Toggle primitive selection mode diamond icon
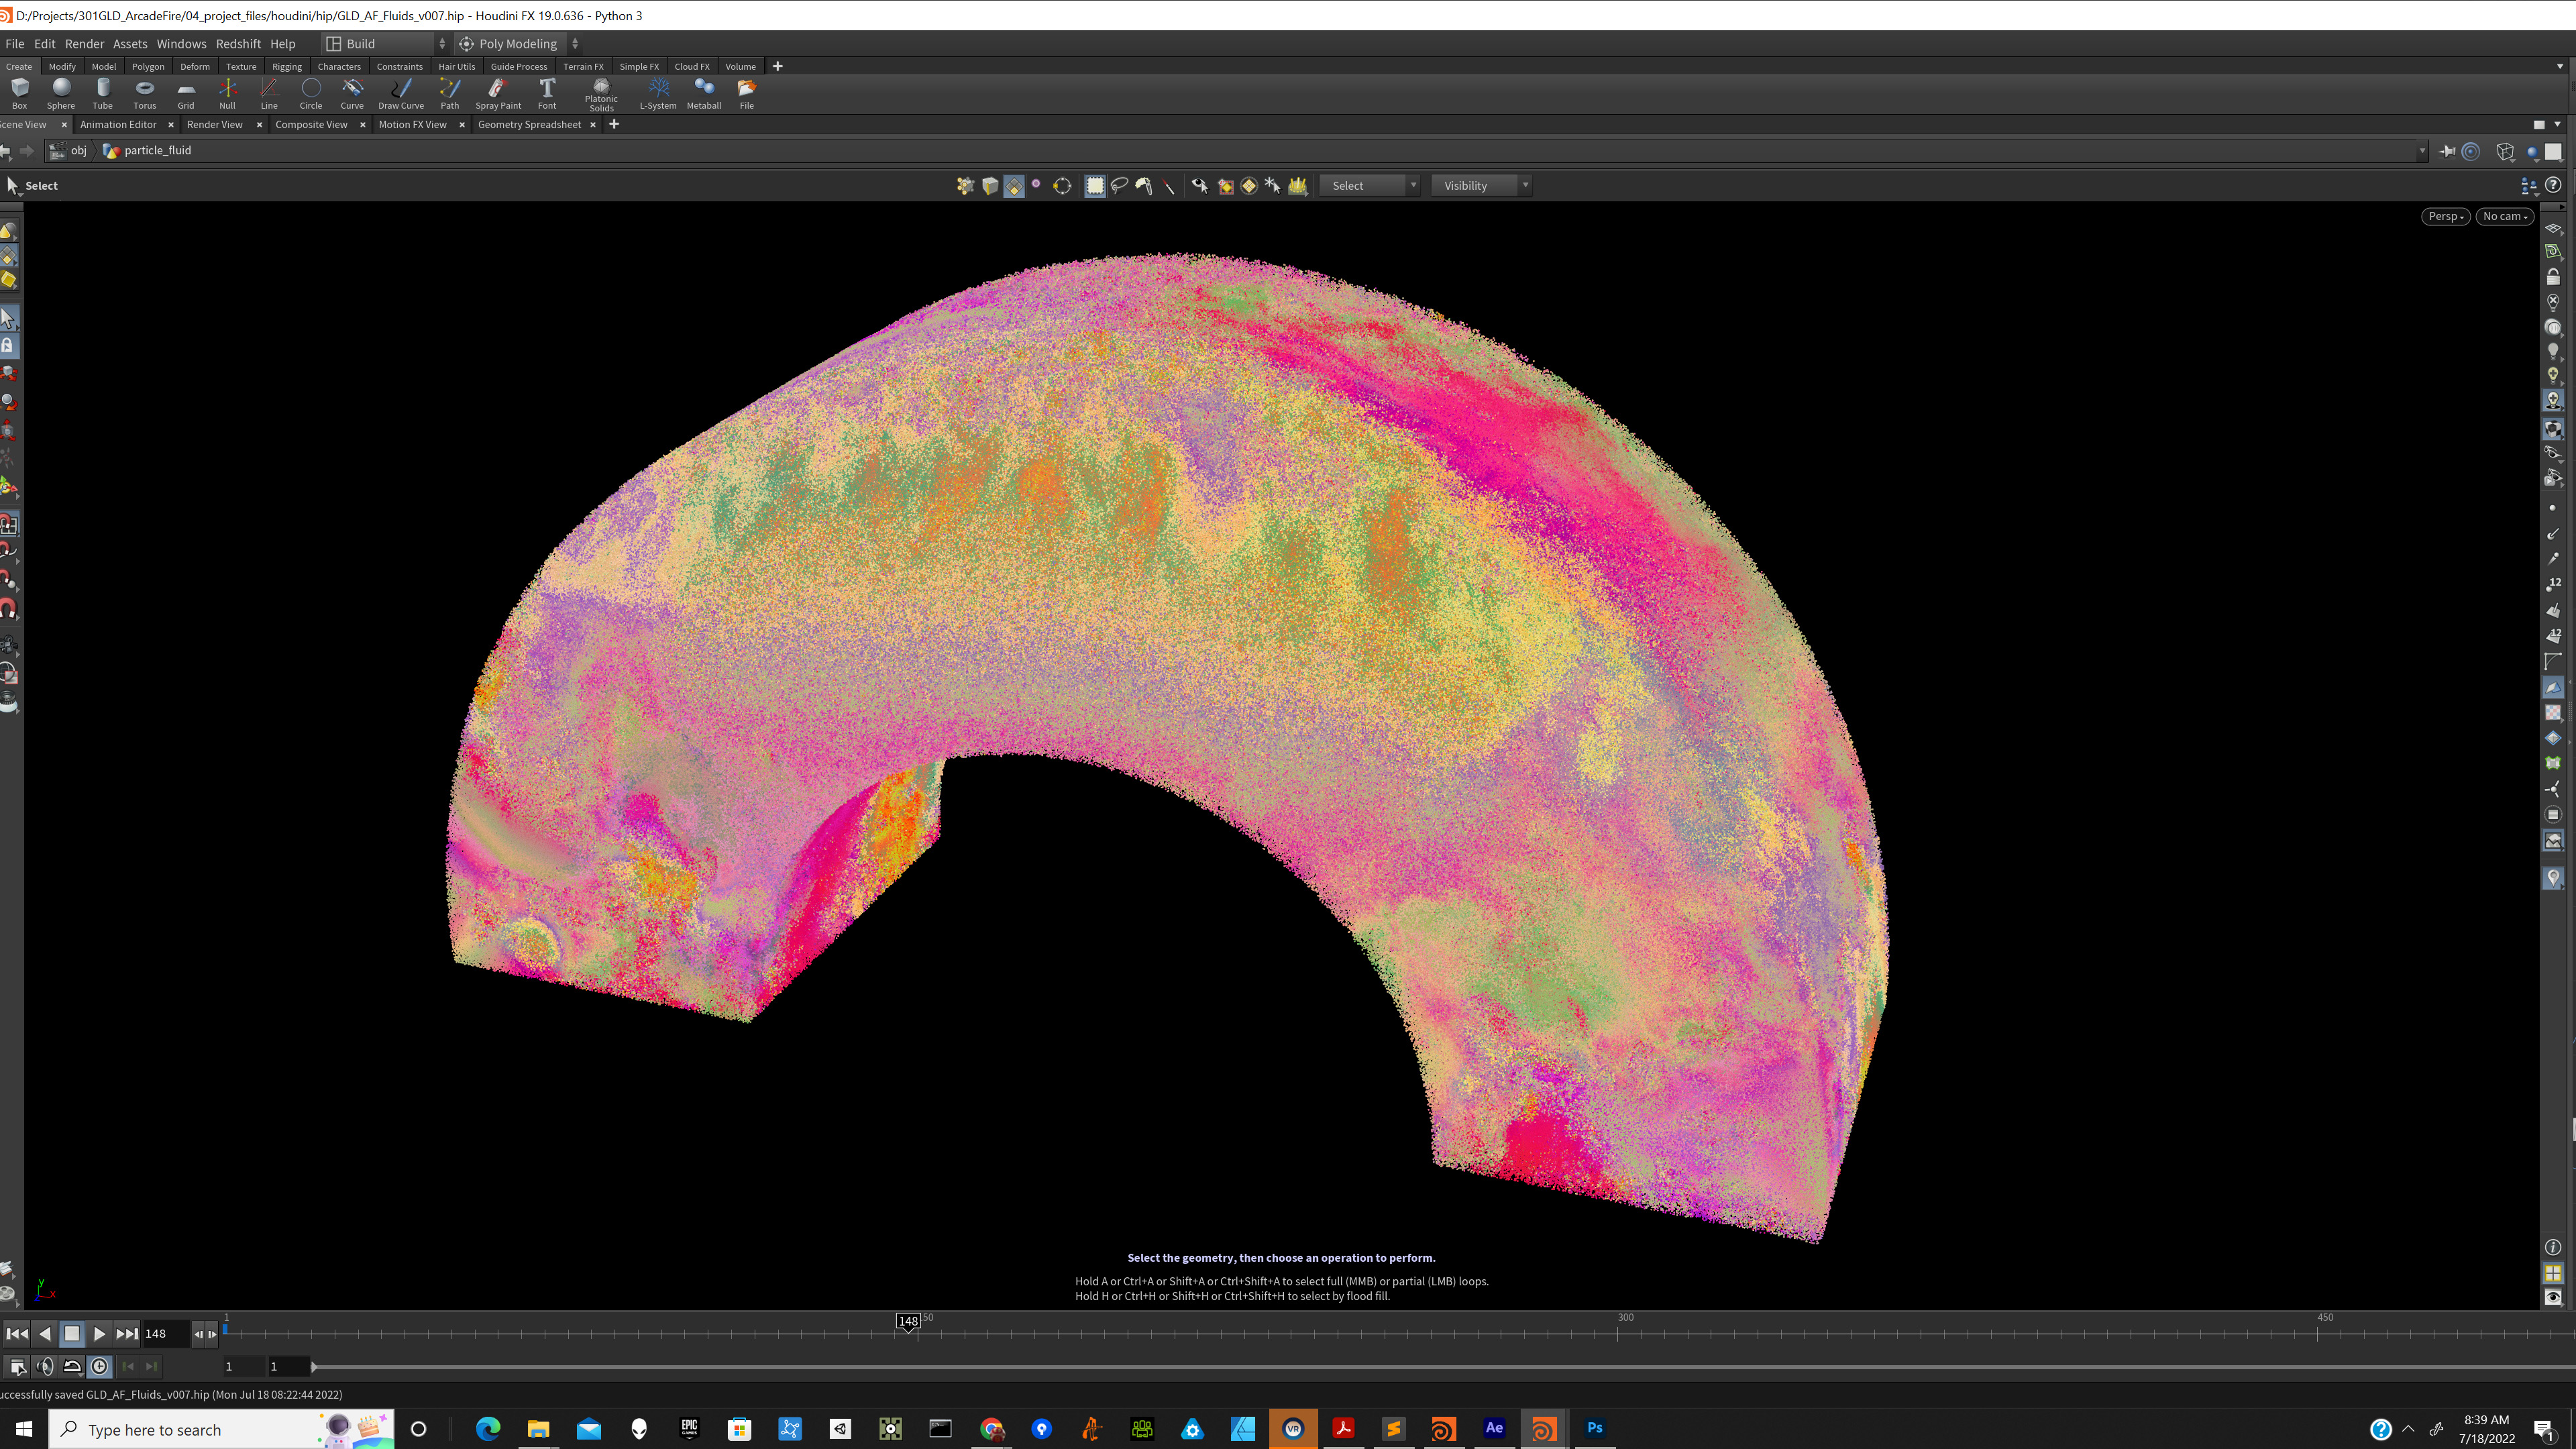2576x1449 pixels. (1014, 186)
